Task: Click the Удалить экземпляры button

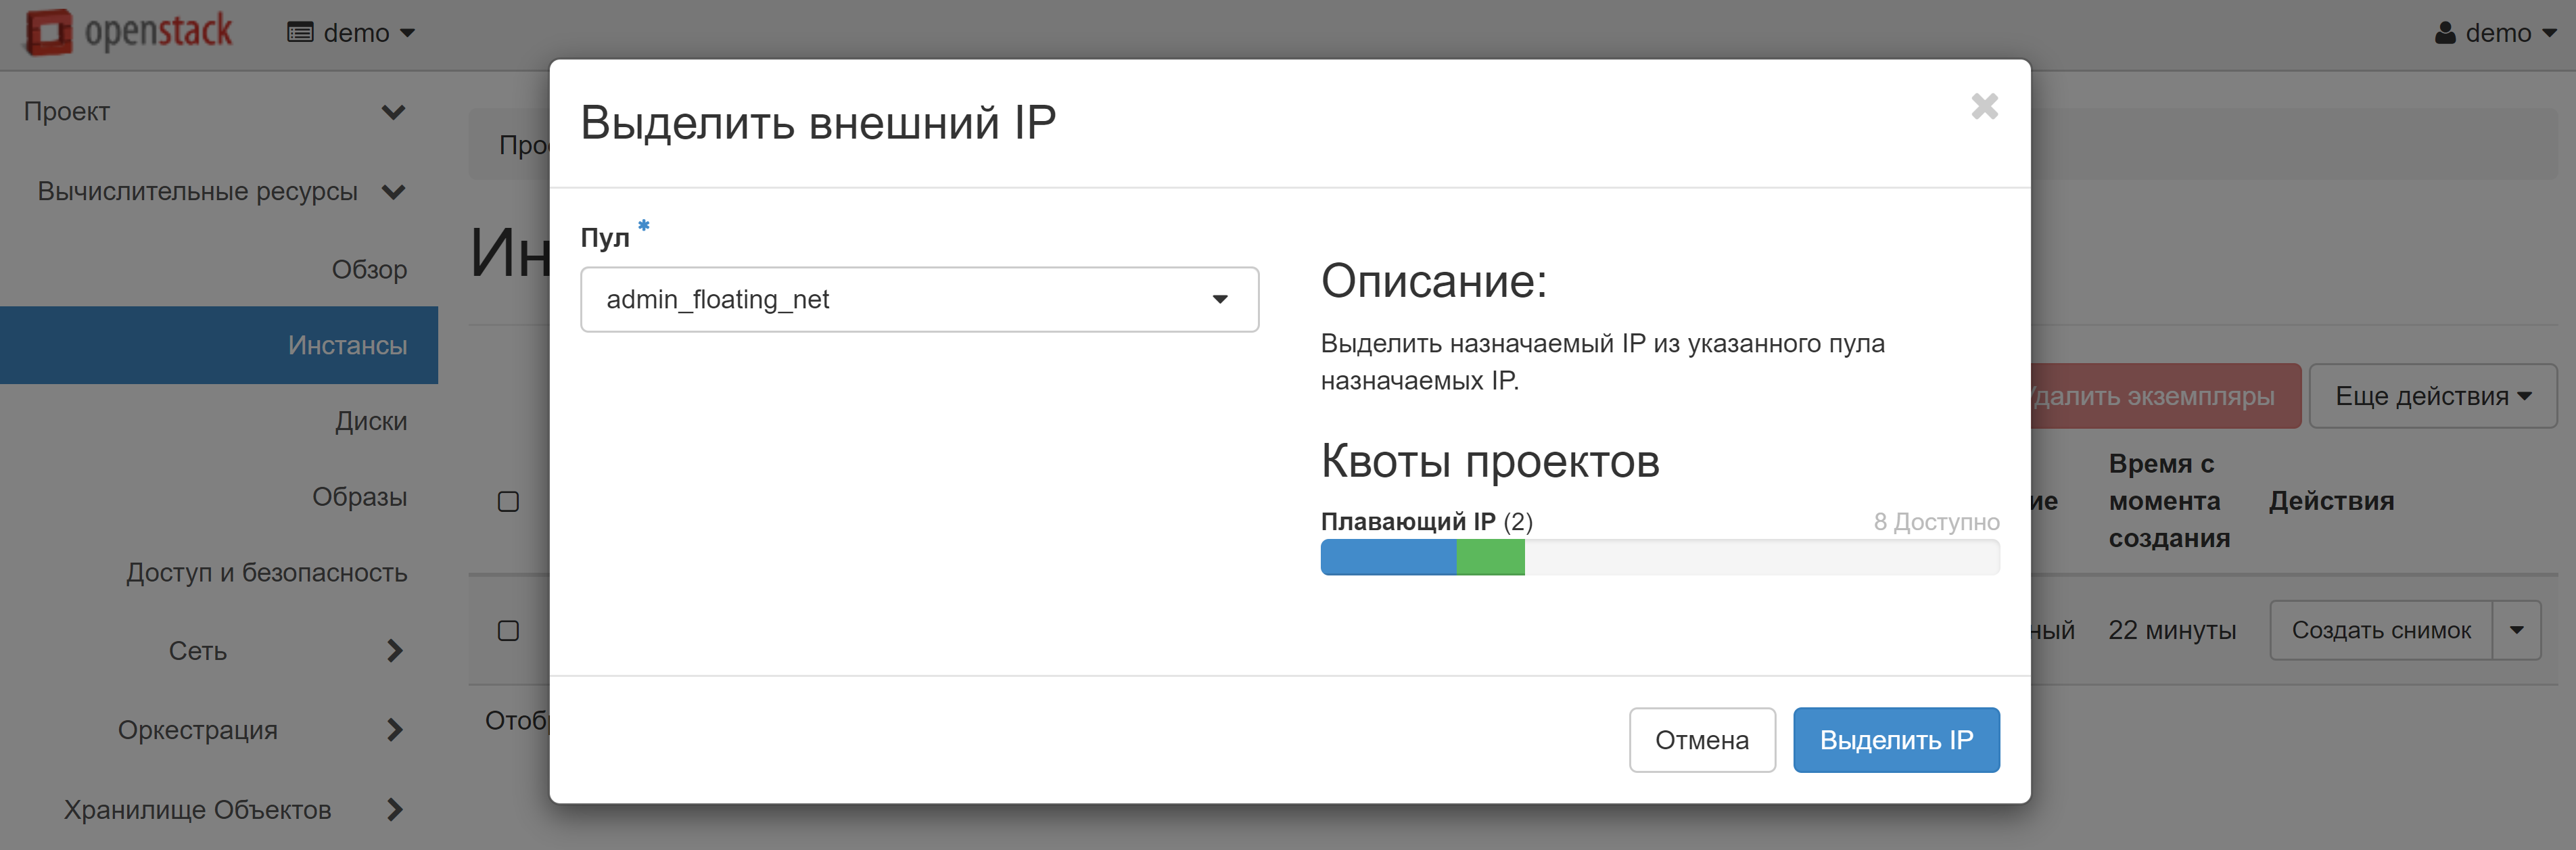Action: (2165, 396)
